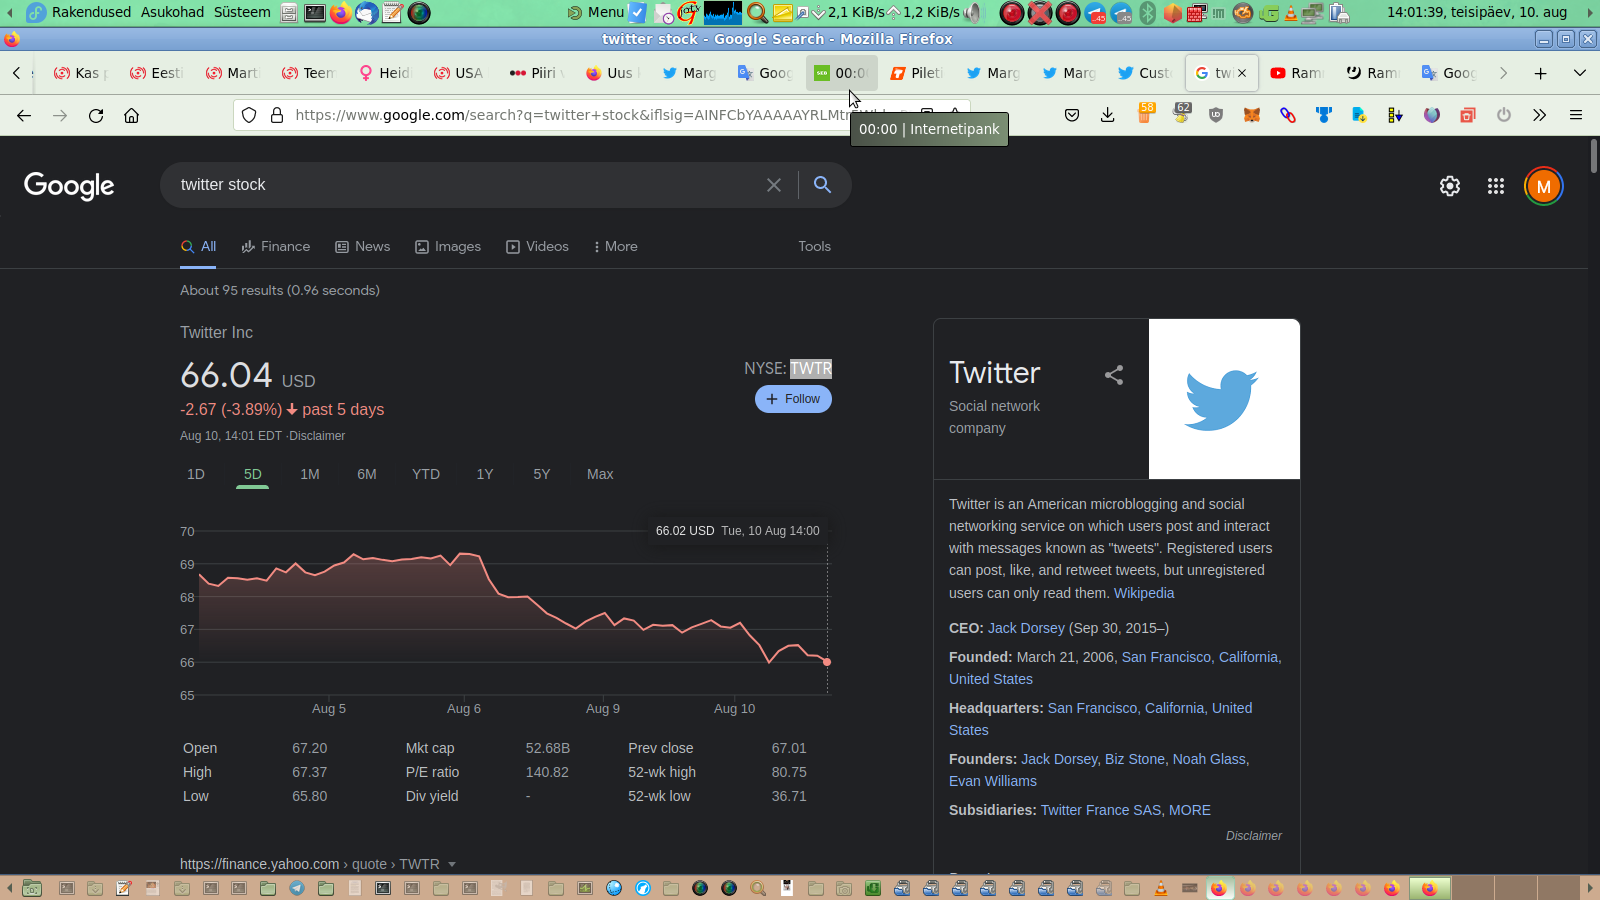This screenshot has width=1600, height=900.
Task: Select the 5Y chart range
Action: [x=542, y=474]
